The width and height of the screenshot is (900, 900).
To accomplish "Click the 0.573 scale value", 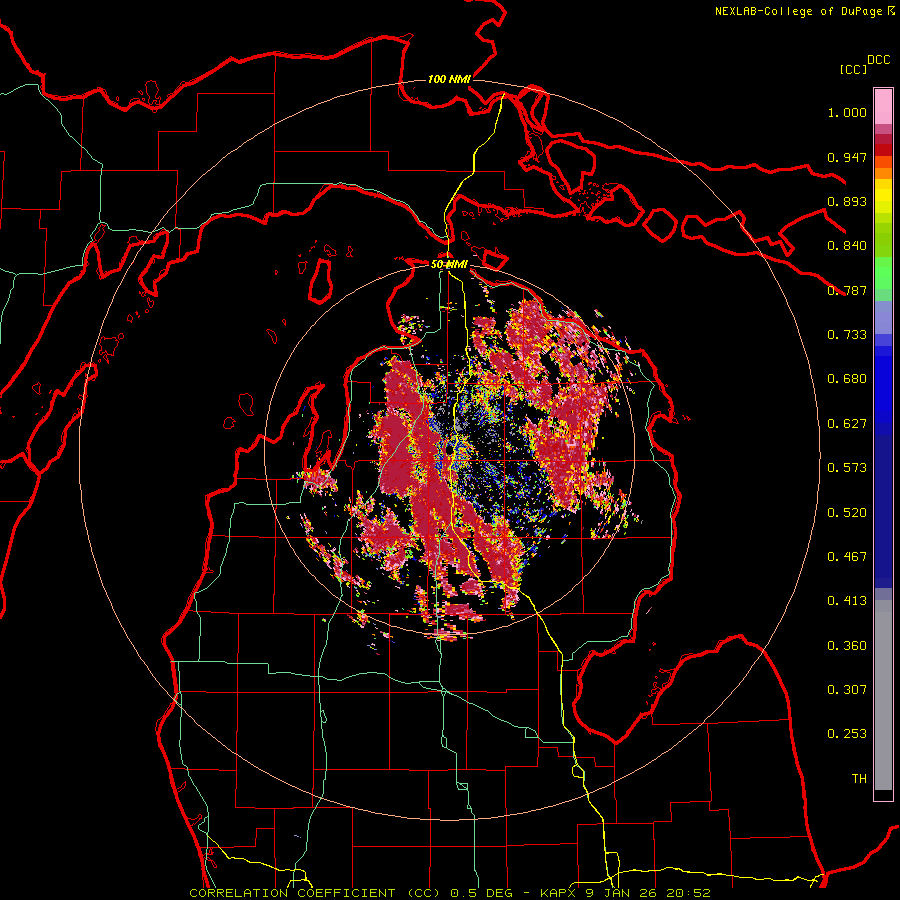I will pyautogui.click(x=847, y=468).
